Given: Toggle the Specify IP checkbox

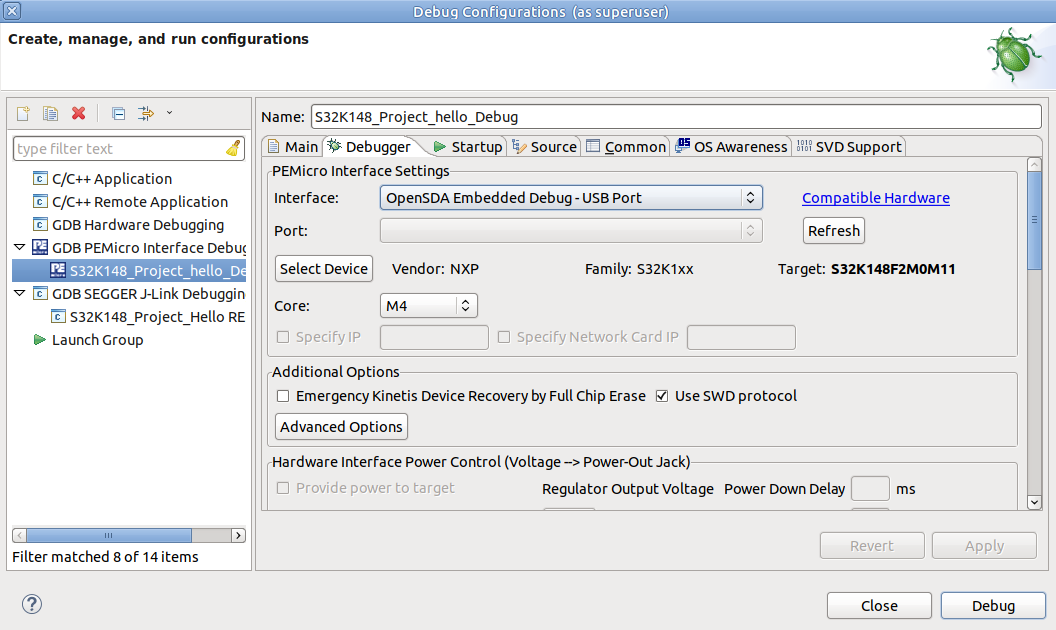Looking at the screenshot, I should tap(282, 337).
